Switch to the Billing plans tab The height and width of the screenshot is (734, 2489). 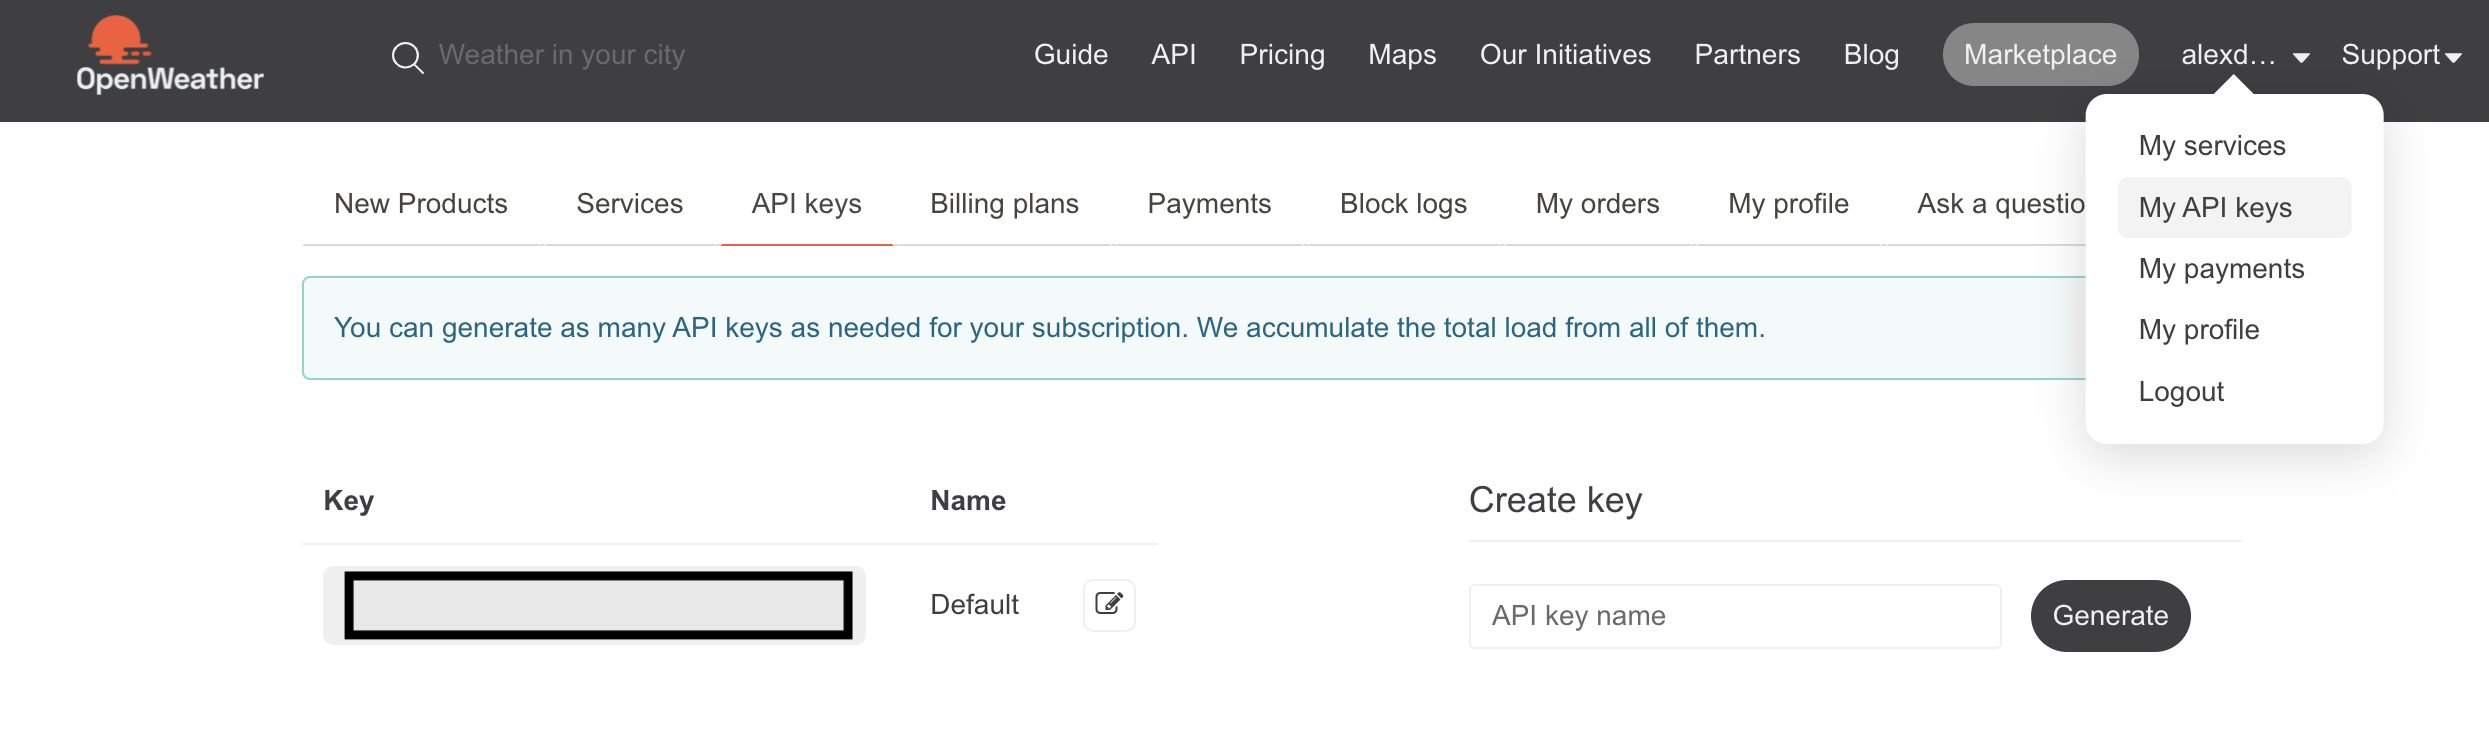click(1004, 204)
